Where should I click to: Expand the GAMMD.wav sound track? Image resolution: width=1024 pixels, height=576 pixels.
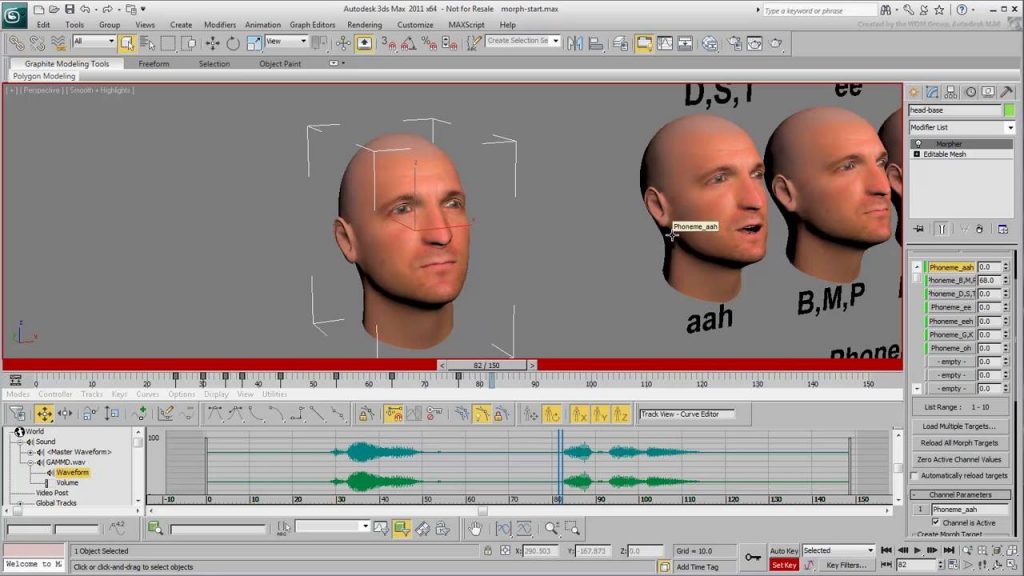(30, 461)
